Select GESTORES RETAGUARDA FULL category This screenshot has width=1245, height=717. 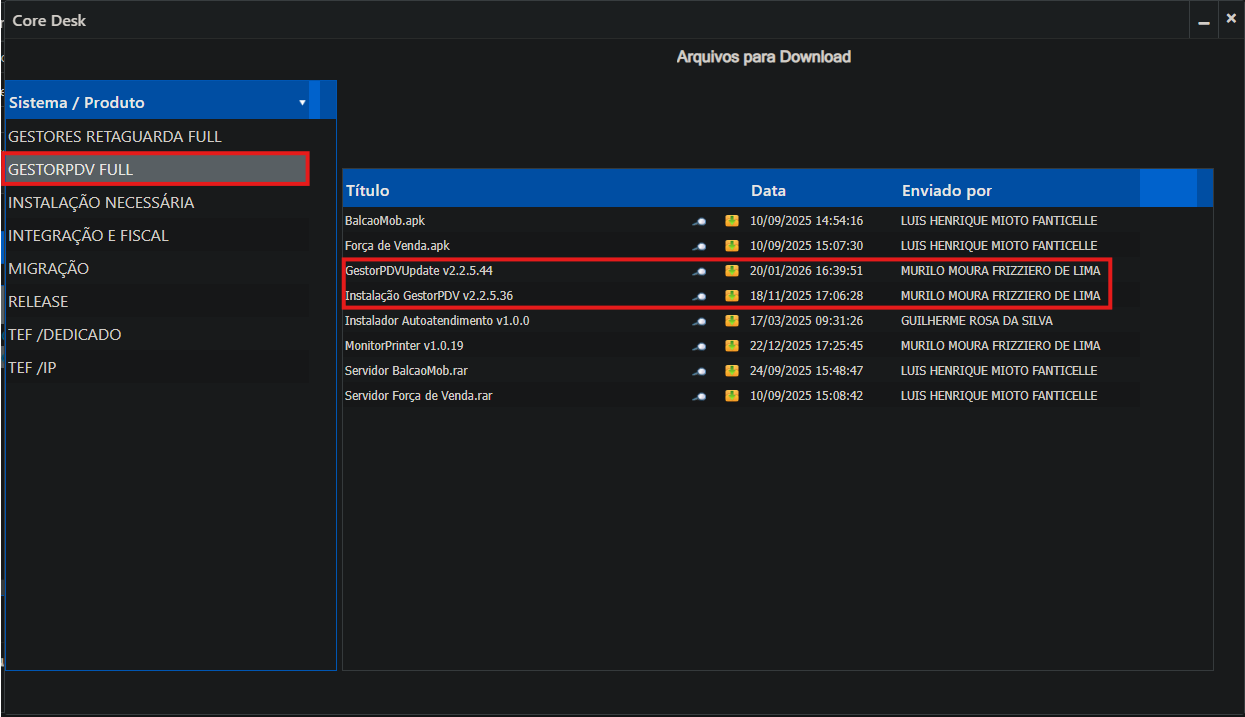115,136
